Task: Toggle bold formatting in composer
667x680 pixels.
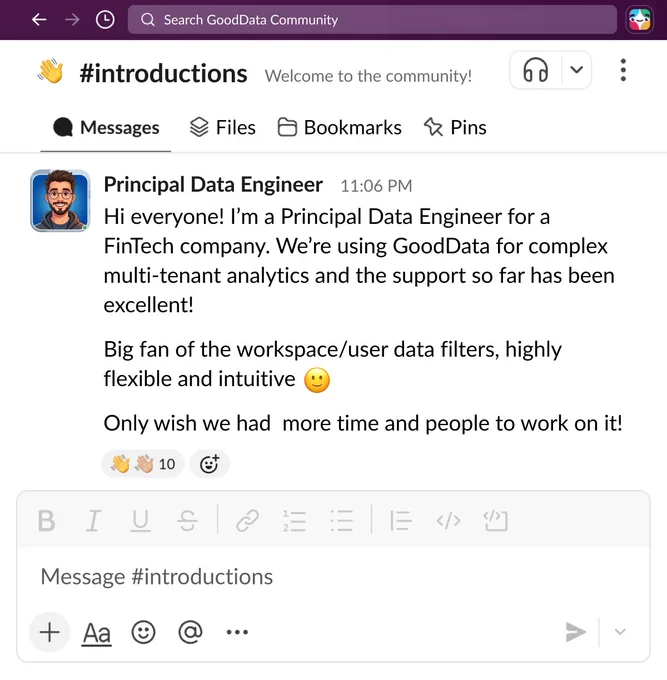Action: coord(46,520)
